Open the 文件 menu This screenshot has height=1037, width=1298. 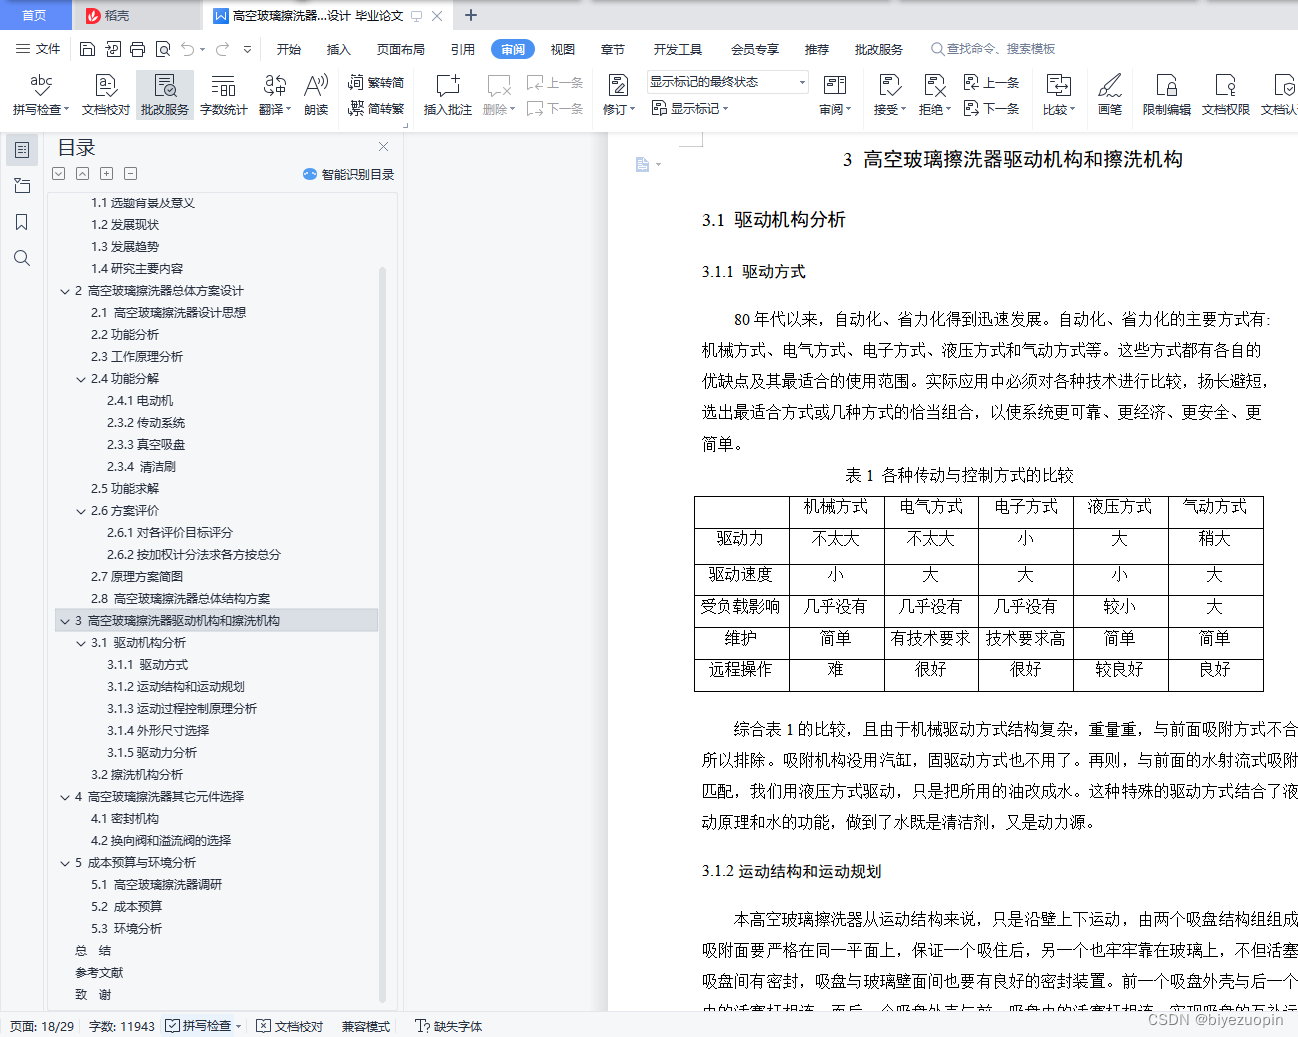click(x=38, y=49)
